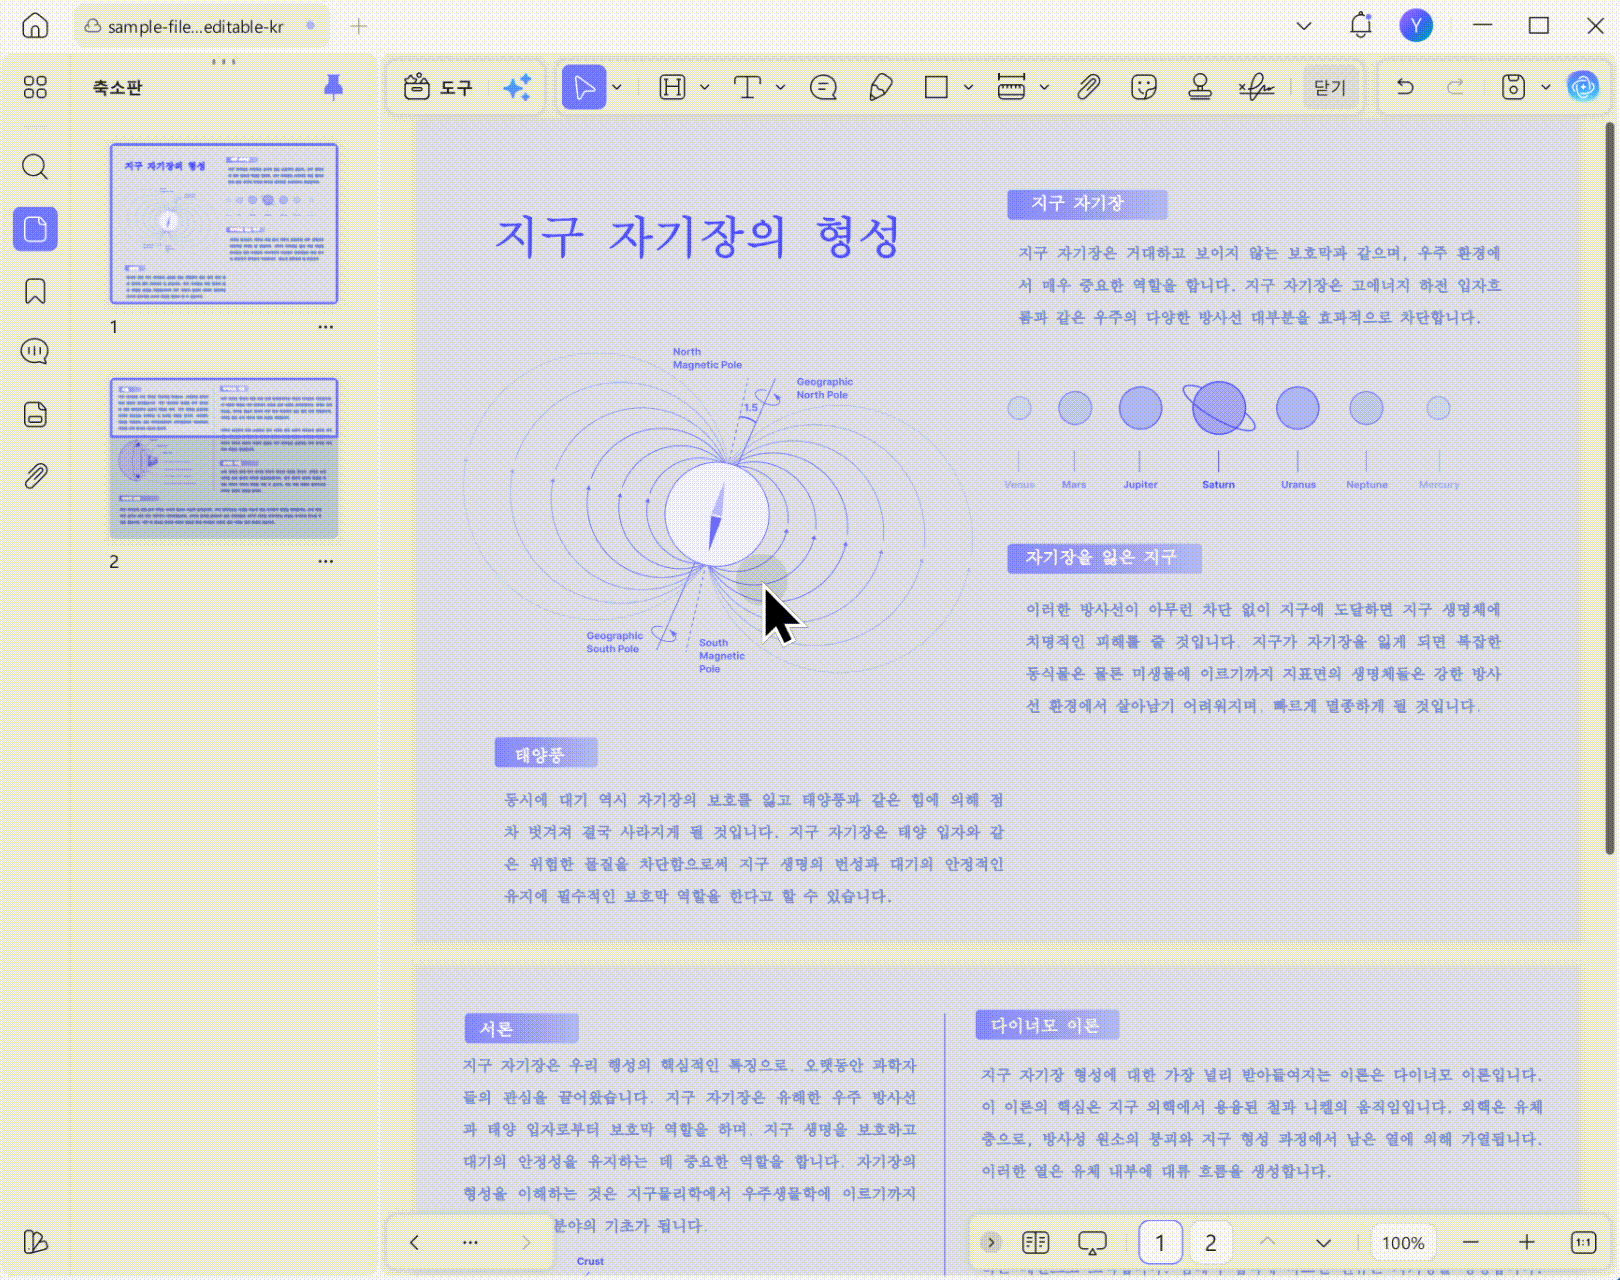Go to the next page arrow

[x=1323, y=1243]
